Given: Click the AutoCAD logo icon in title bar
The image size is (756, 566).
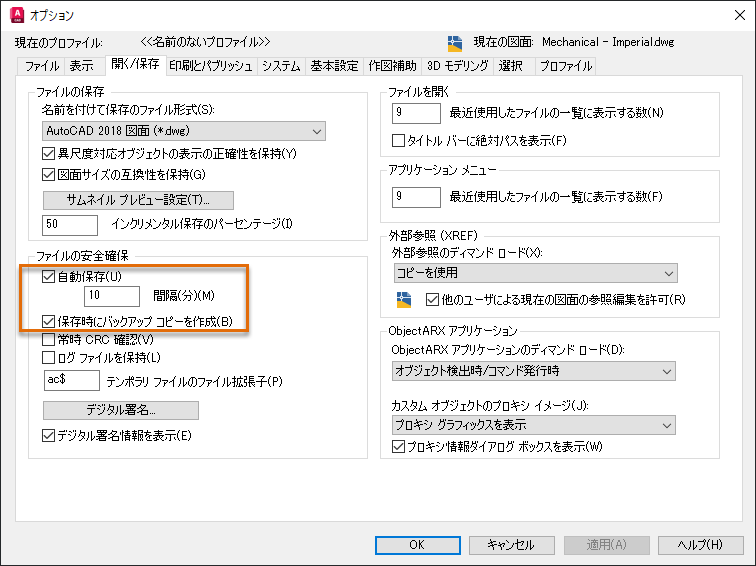Looking at the screenshot, I should pyautogui.click(x=17, y=15).
